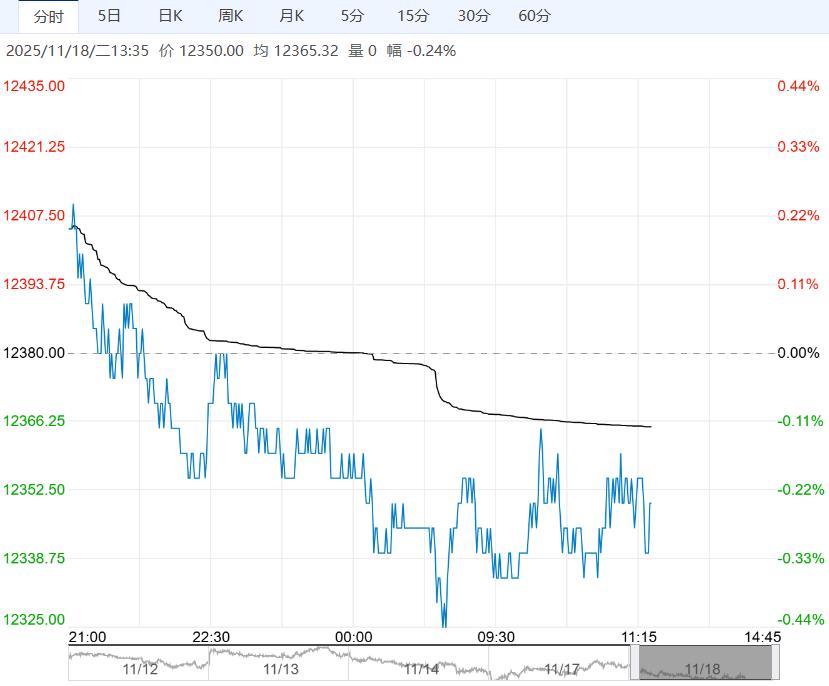Click right handle of the grey range selection
829x686 pixels.
[773, 664]
